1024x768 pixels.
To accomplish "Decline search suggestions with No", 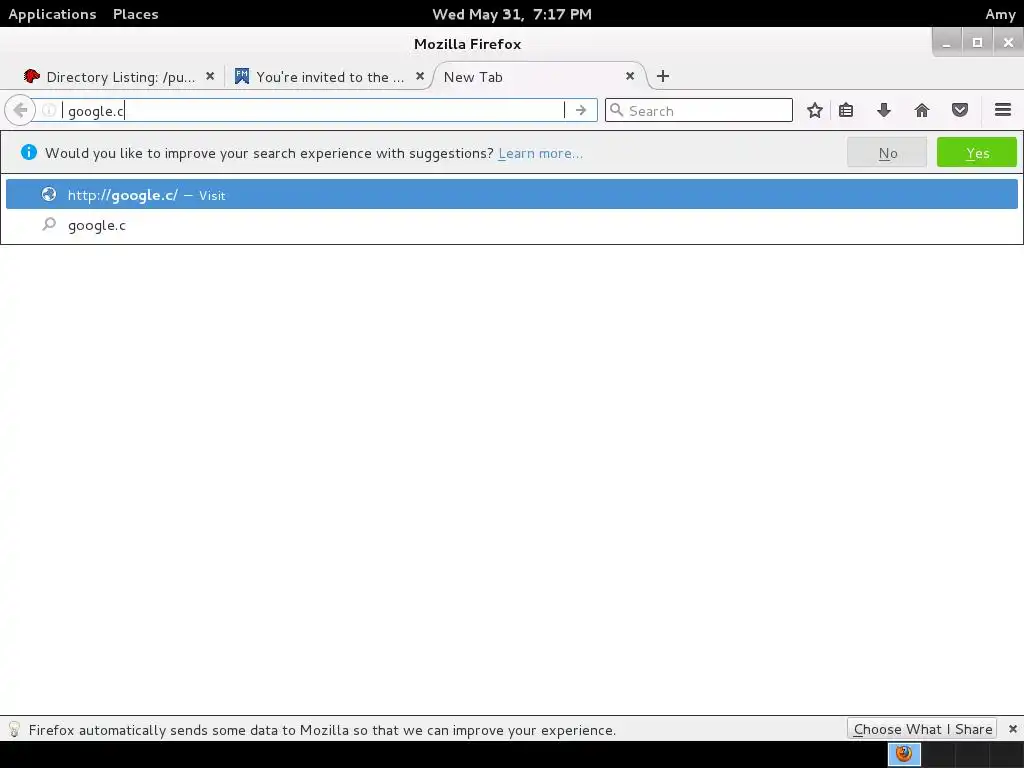I will [887, 152].
